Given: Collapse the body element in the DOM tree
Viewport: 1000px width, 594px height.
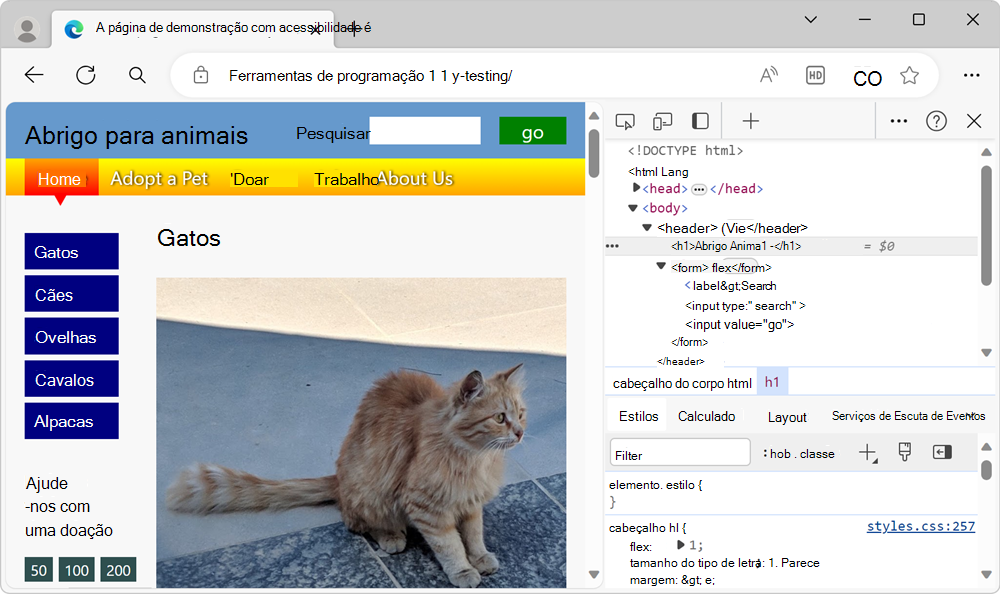Looking at the screenshot, I should pyautogui.click(x=632, y=206).
